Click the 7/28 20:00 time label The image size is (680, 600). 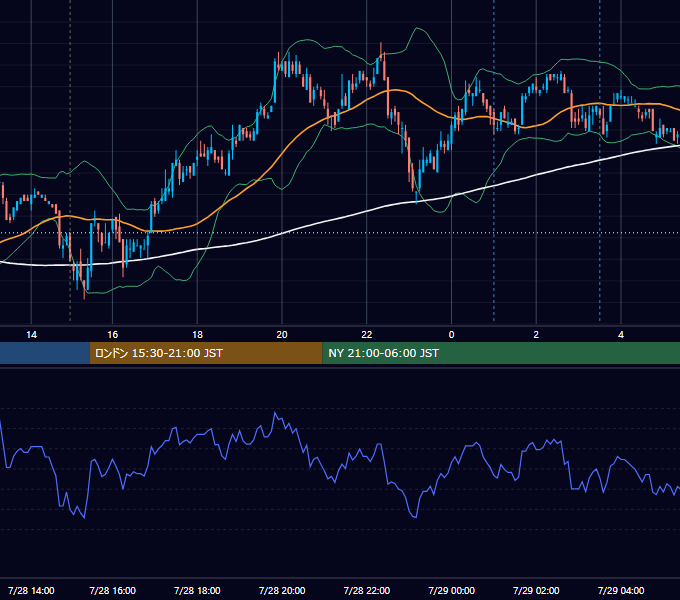pyautogui.click(x=282, y=590)
